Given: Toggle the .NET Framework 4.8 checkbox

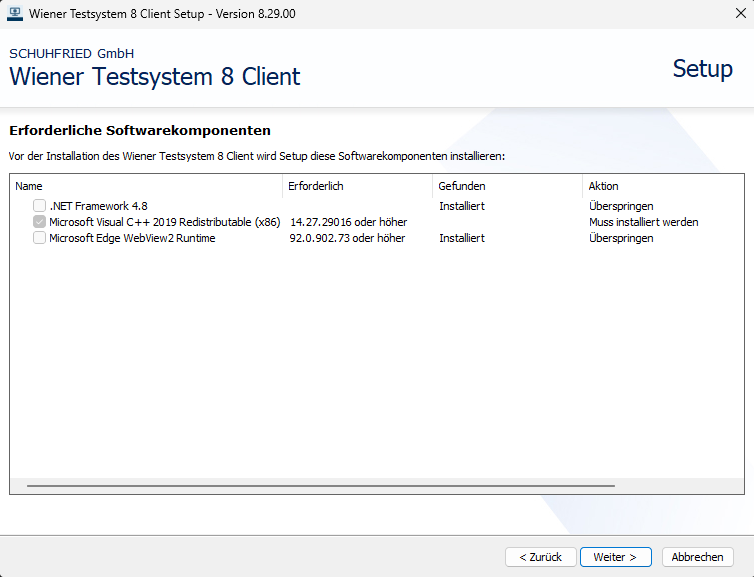Looking at the screenshot, I should click(x=39, y=206).
